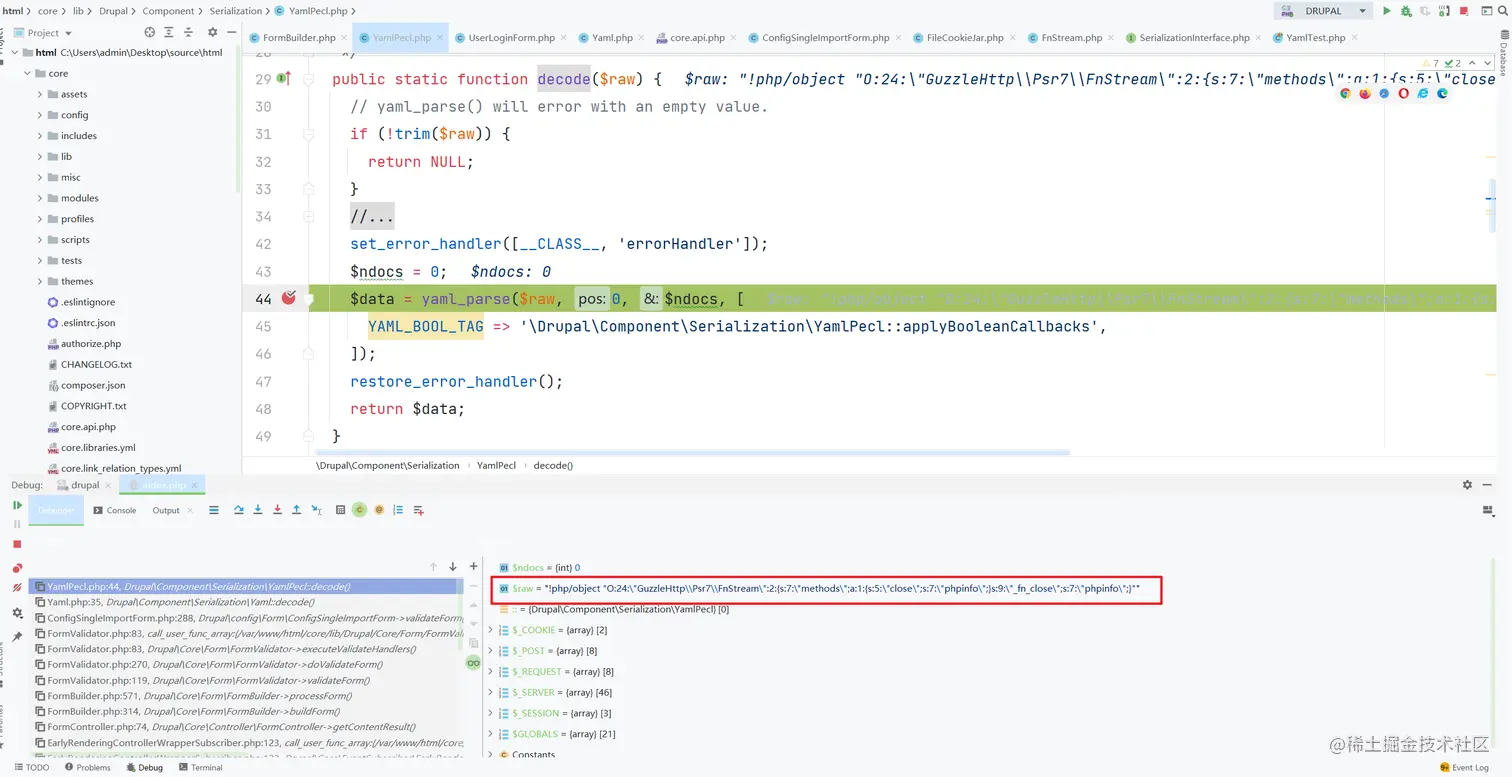1512x777 pixels.
Task: Switch to ConfigSingleImportForm.php tab
Action: tap(825, 38)
